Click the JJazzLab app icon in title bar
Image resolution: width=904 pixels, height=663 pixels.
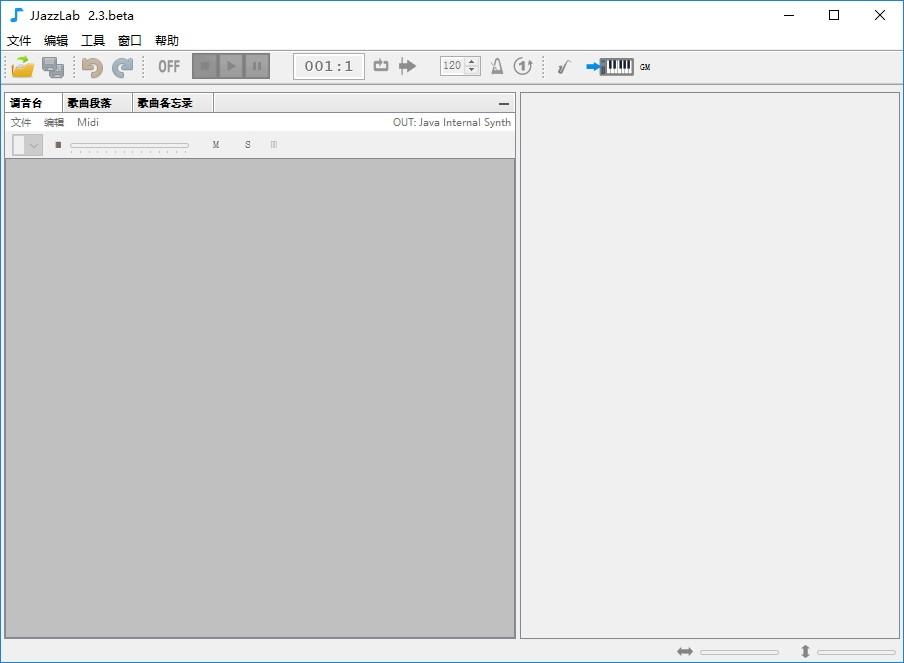click(16, 15)
